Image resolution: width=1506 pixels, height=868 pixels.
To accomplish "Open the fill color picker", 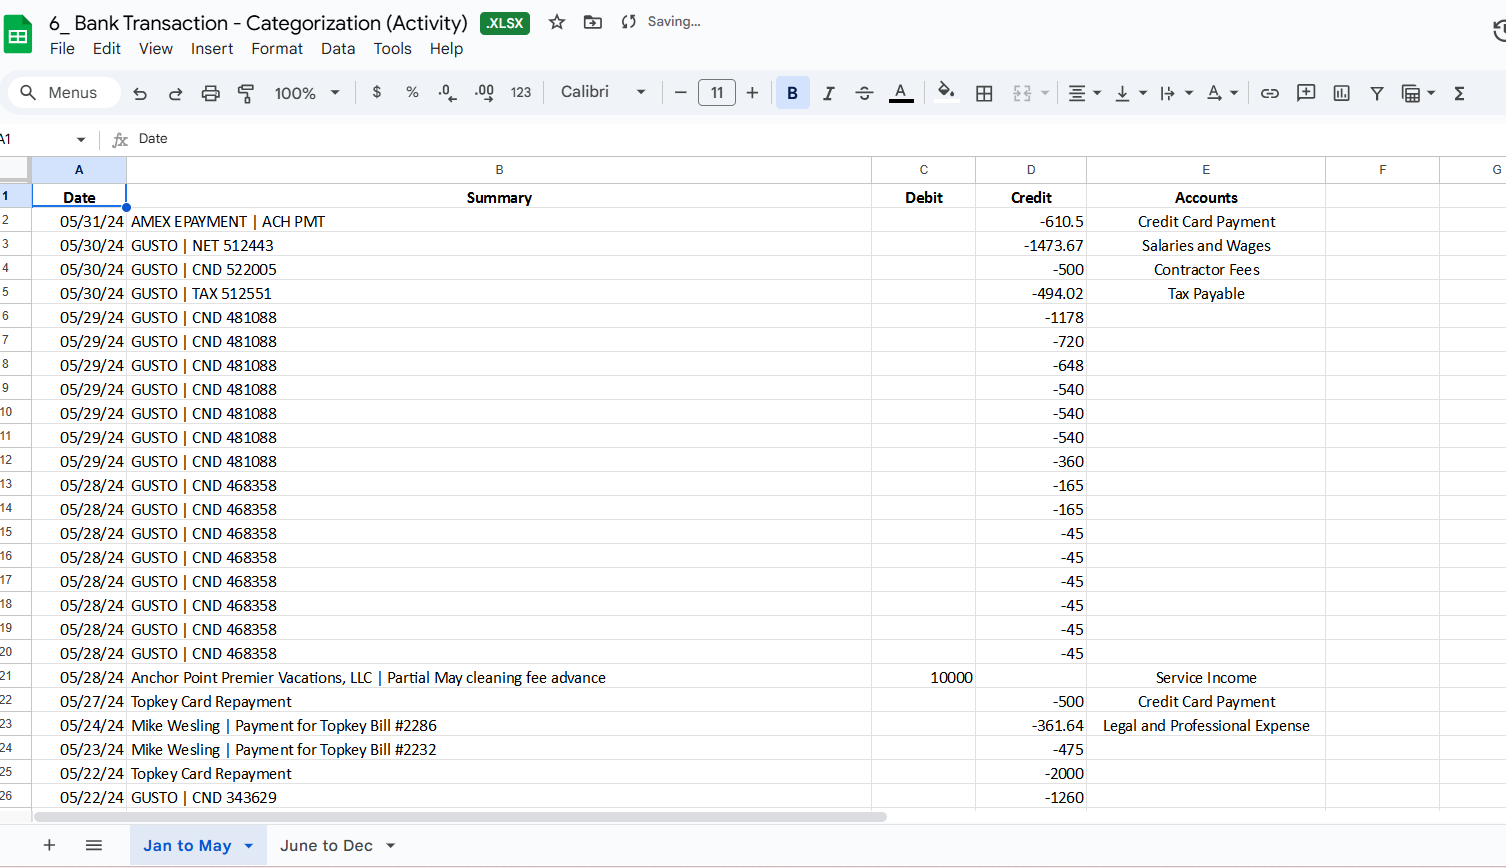I will coord(946,93).
